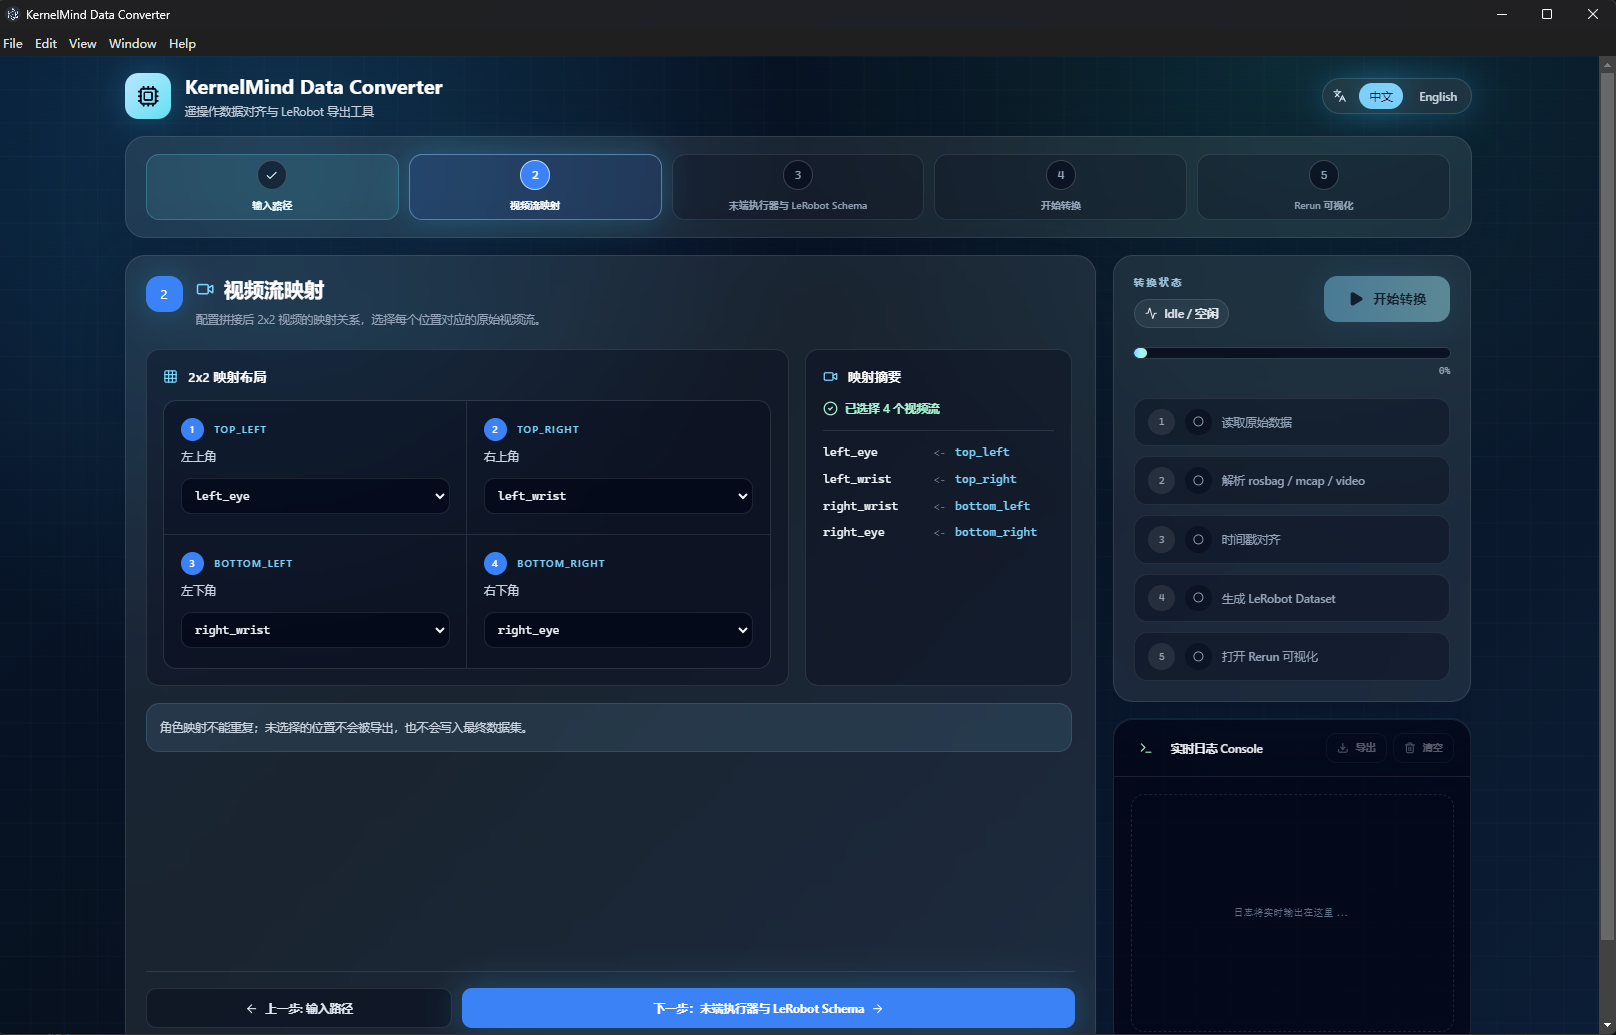Switch language to English
Viewport: 1616px width, 1035px height.
click(x=1437, y=97)
